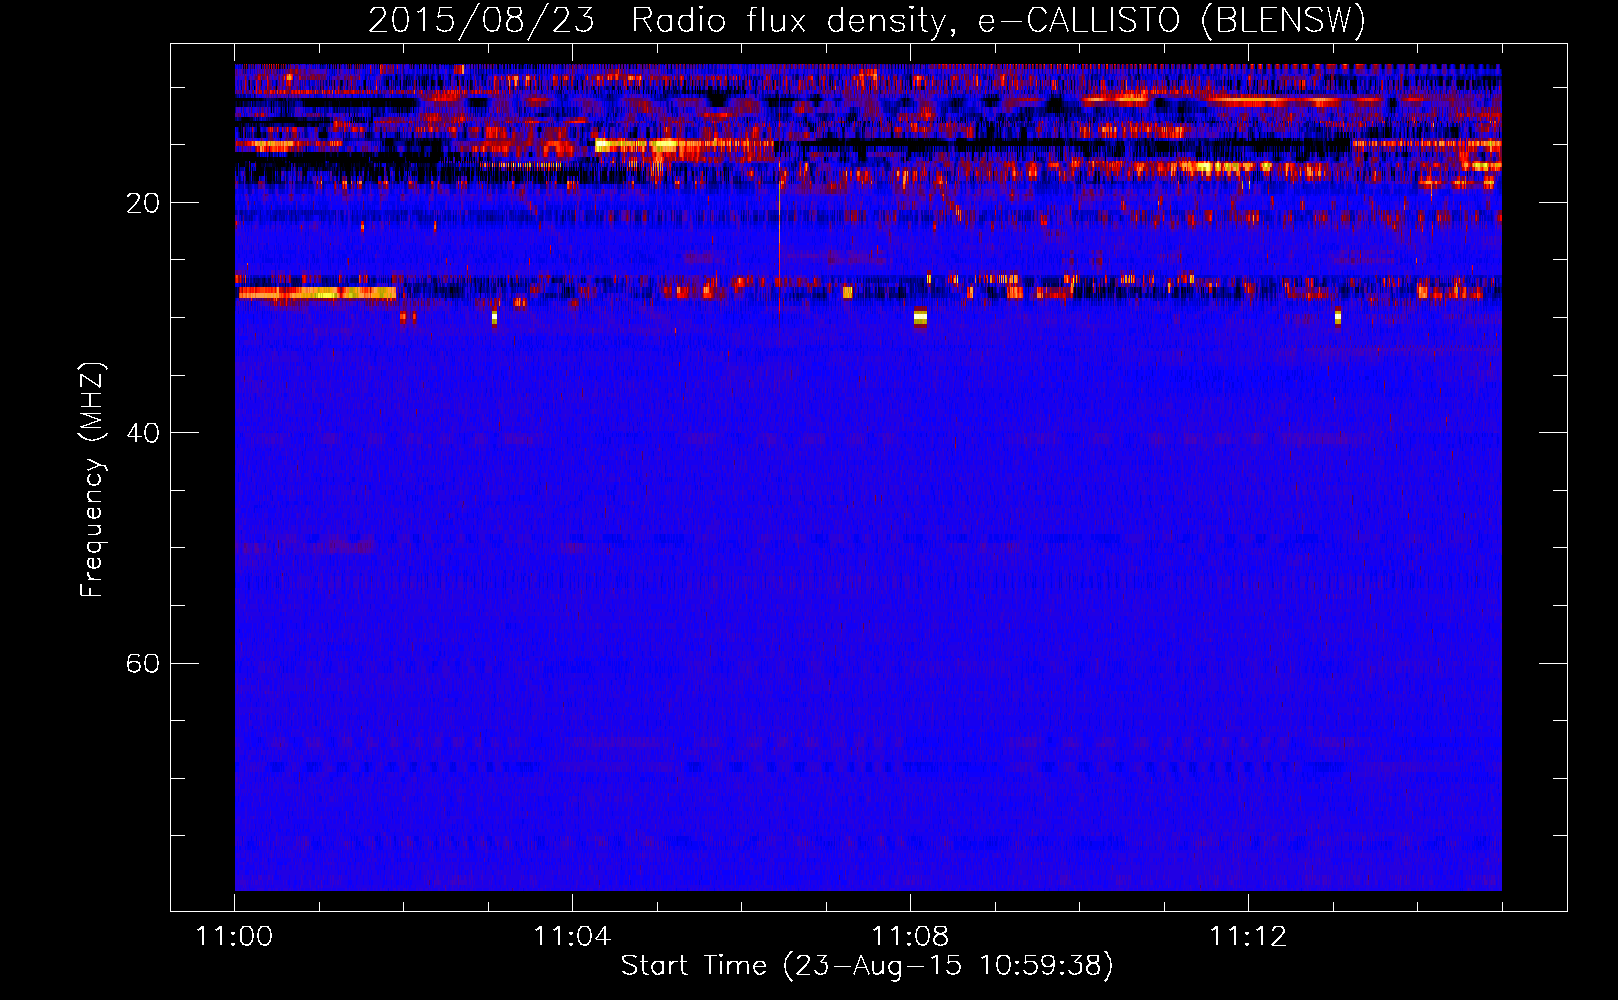1618x1000 pixels.
Task: Click the bright yellow burst near 11:00 at 28 MHz
Action: (x=317, y=293)
